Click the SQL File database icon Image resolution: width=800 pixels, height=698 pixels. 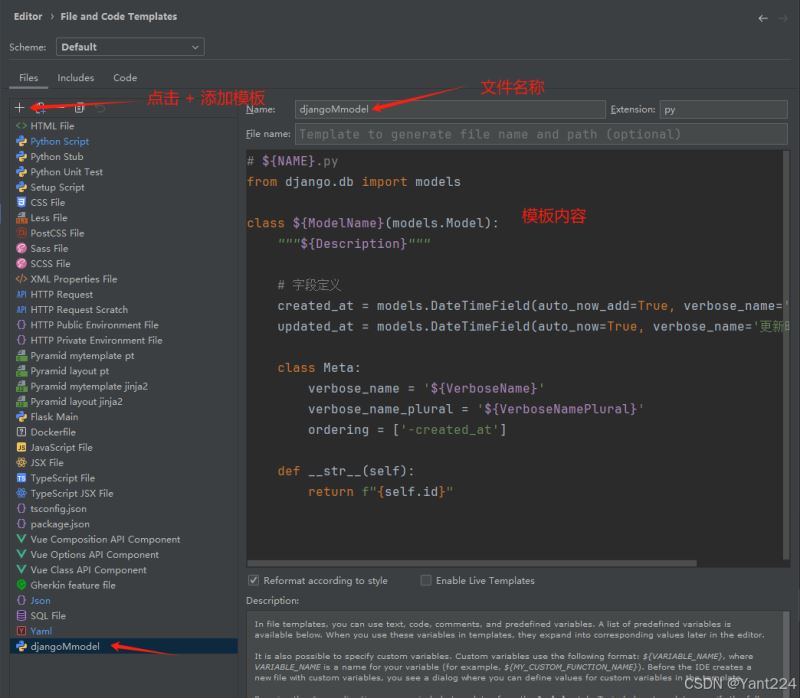21,616
